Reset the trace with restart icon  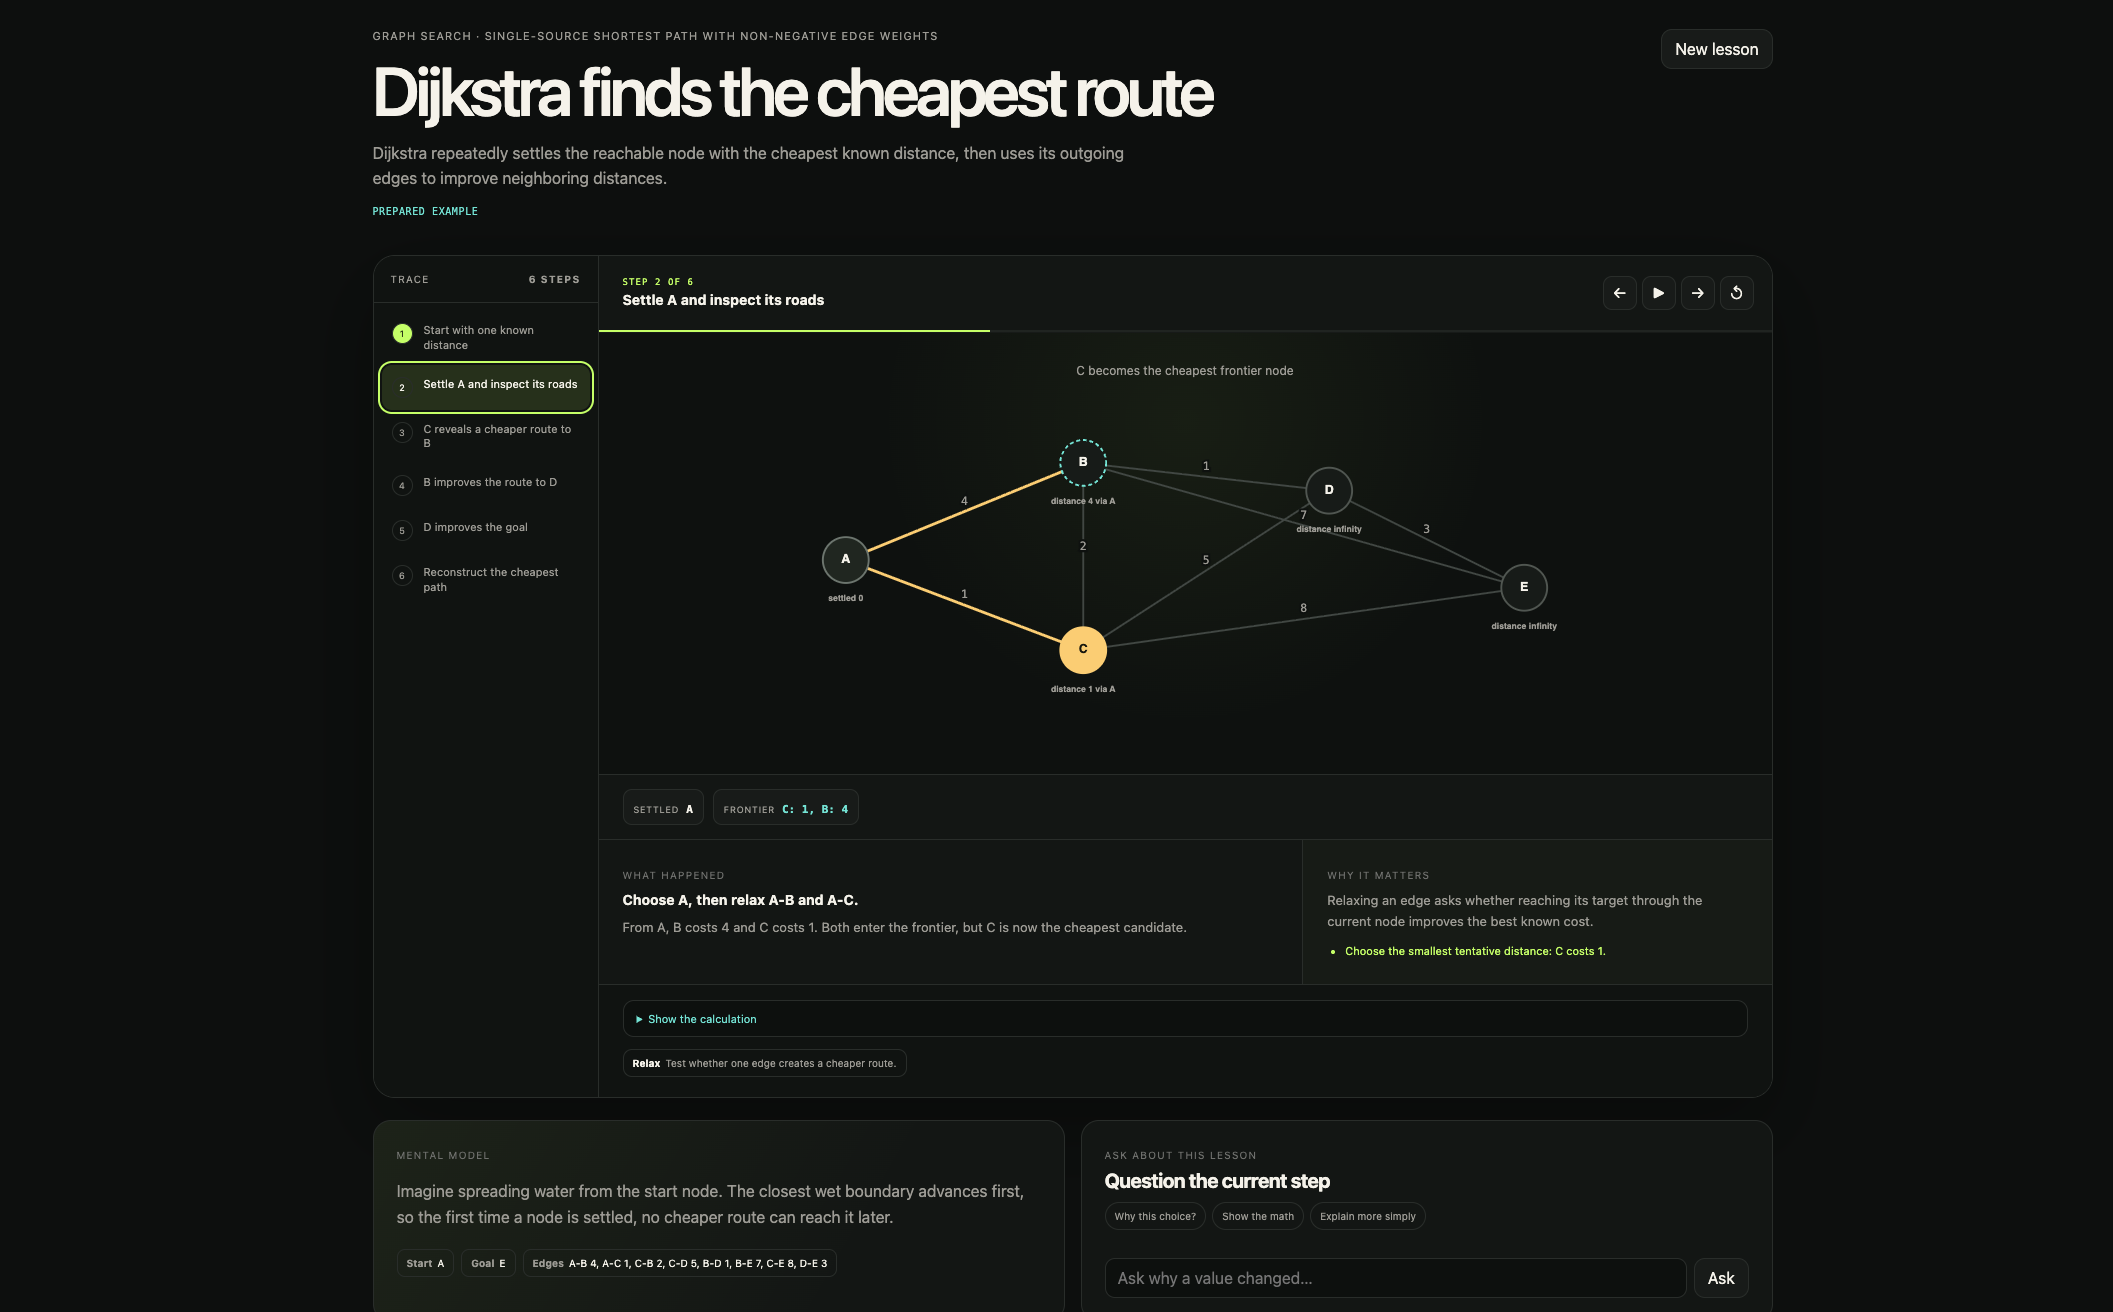click(1736, 293)
